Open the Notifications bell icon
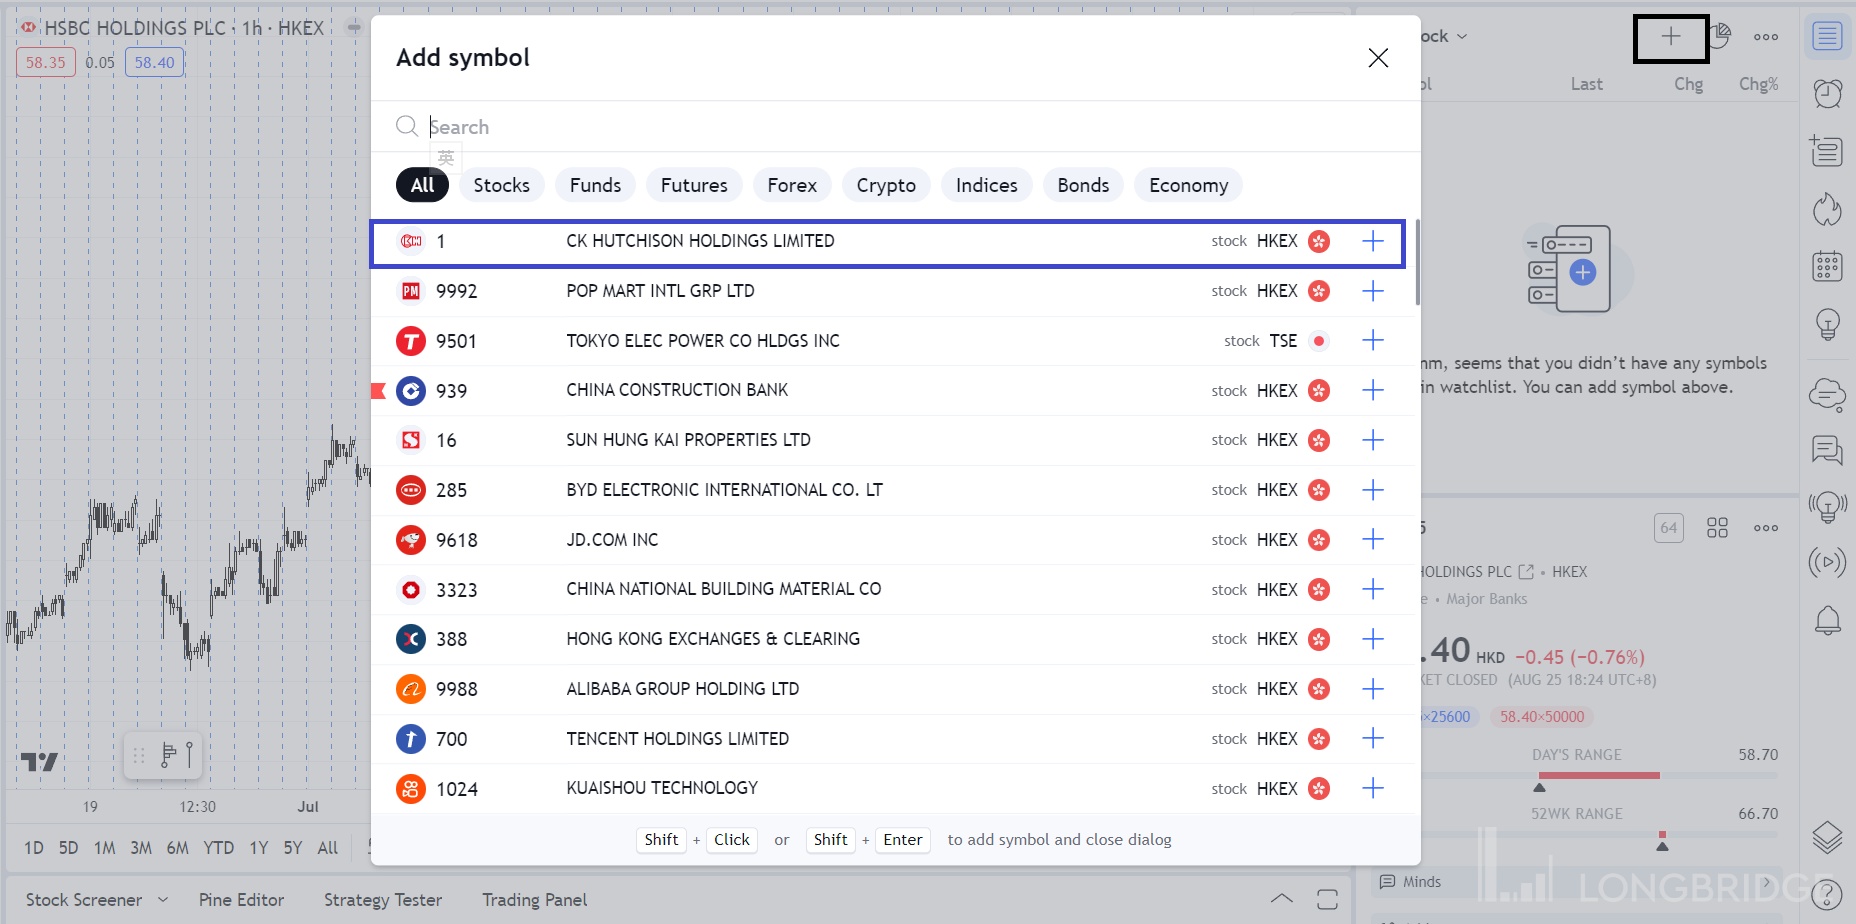This screenshot has width=1856, height=924. (1827, 621)
